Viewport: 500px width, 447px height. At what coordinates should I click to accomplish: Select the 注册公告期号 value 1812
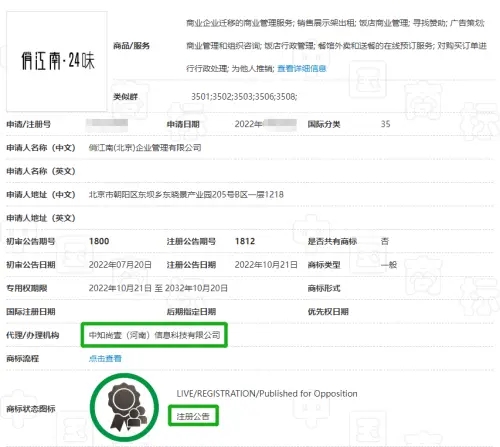pos(245,241)
